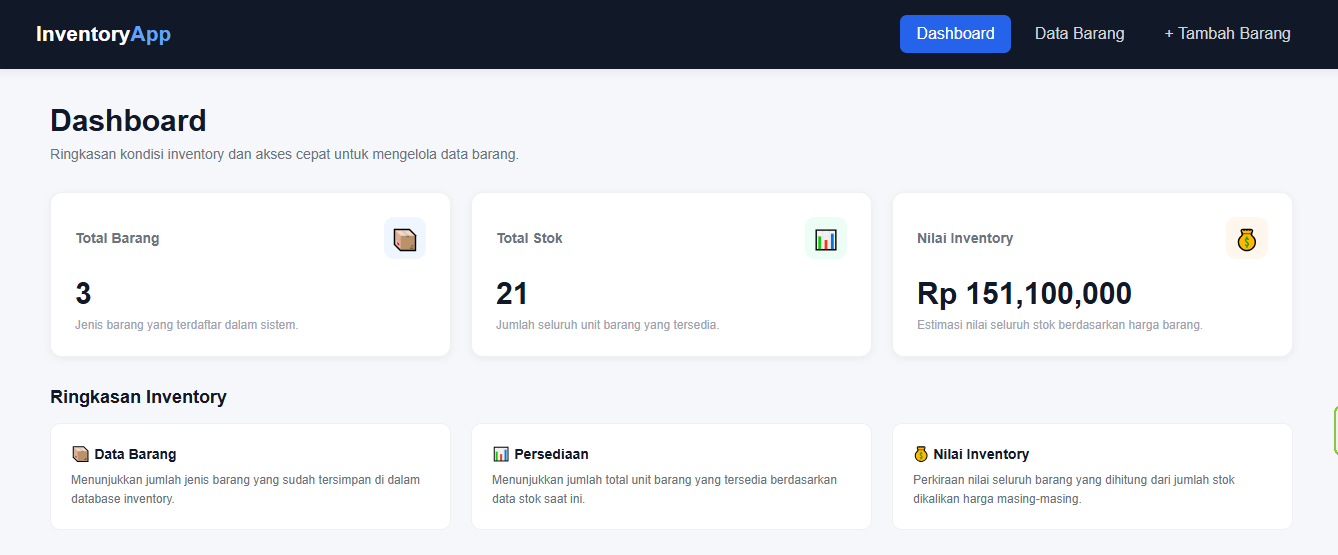
Task: Click the 'Jenis barang yang terdaftar dalam sistem' text
Action: click(186, 325)
